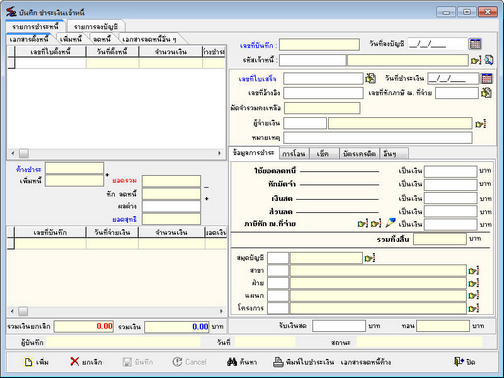This screenshot has width=504, height=378.
Task: Click the icon next to เลขที่ใบเสร็จ field
Action: [x=370, y=78]
